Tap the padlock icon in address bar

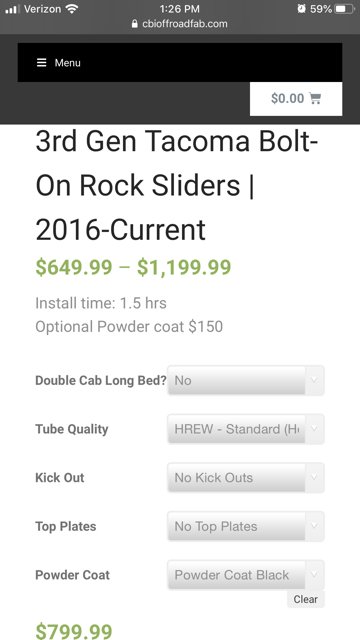click(135, 24)
